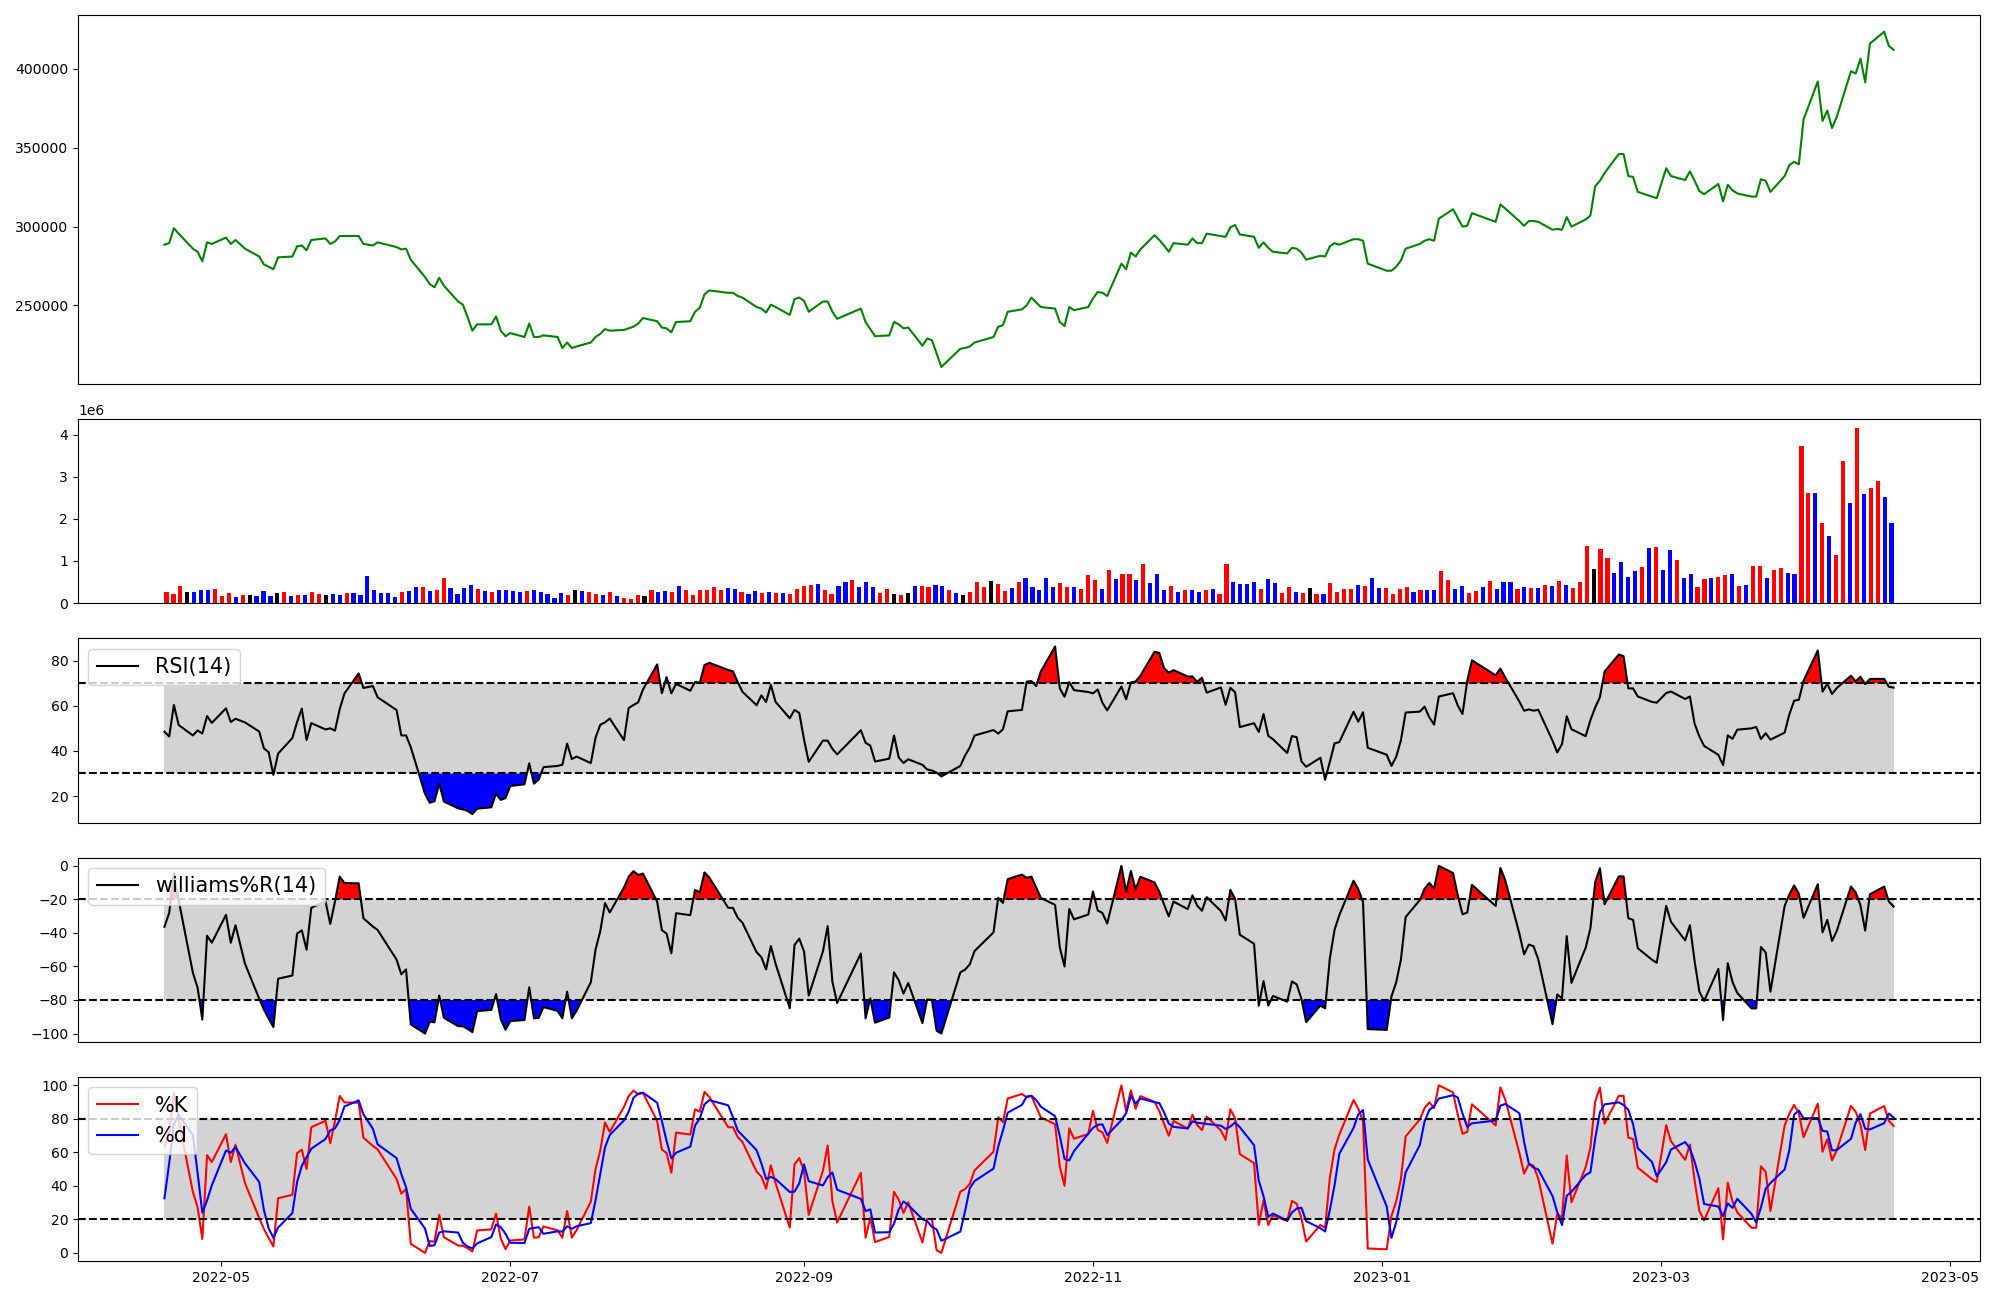The image size is (2000, 1300).
Task: Click the blue %d legend line
Action: 116,1135
